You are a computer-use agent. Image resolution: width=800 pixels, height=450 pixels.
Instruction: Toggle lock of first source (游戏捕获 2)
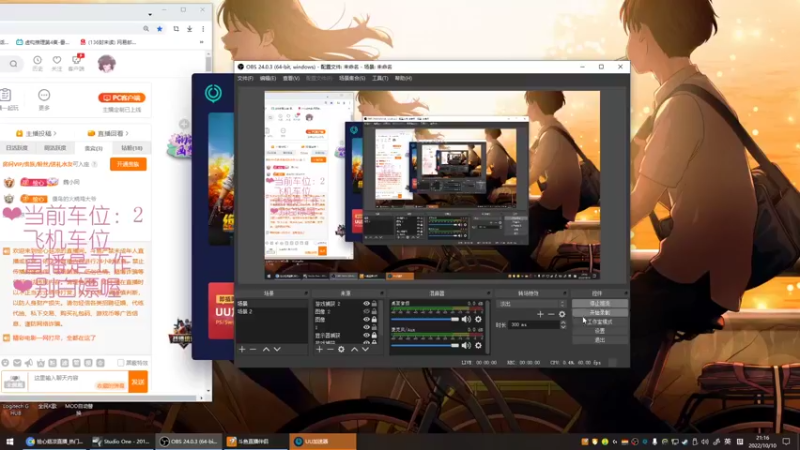(374, 304)
